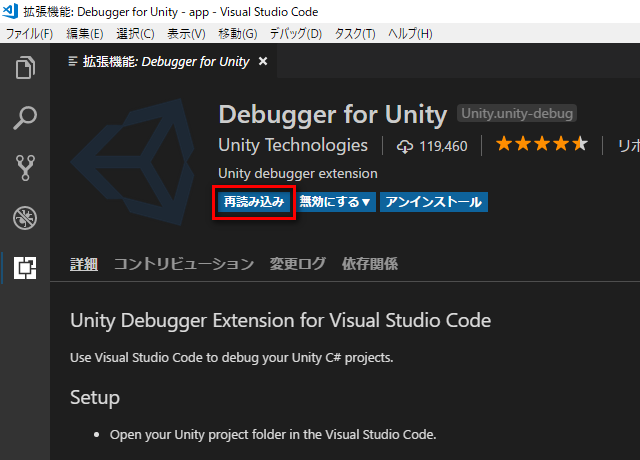Open the ヘルプ(H) menu

tap(410, 33)
